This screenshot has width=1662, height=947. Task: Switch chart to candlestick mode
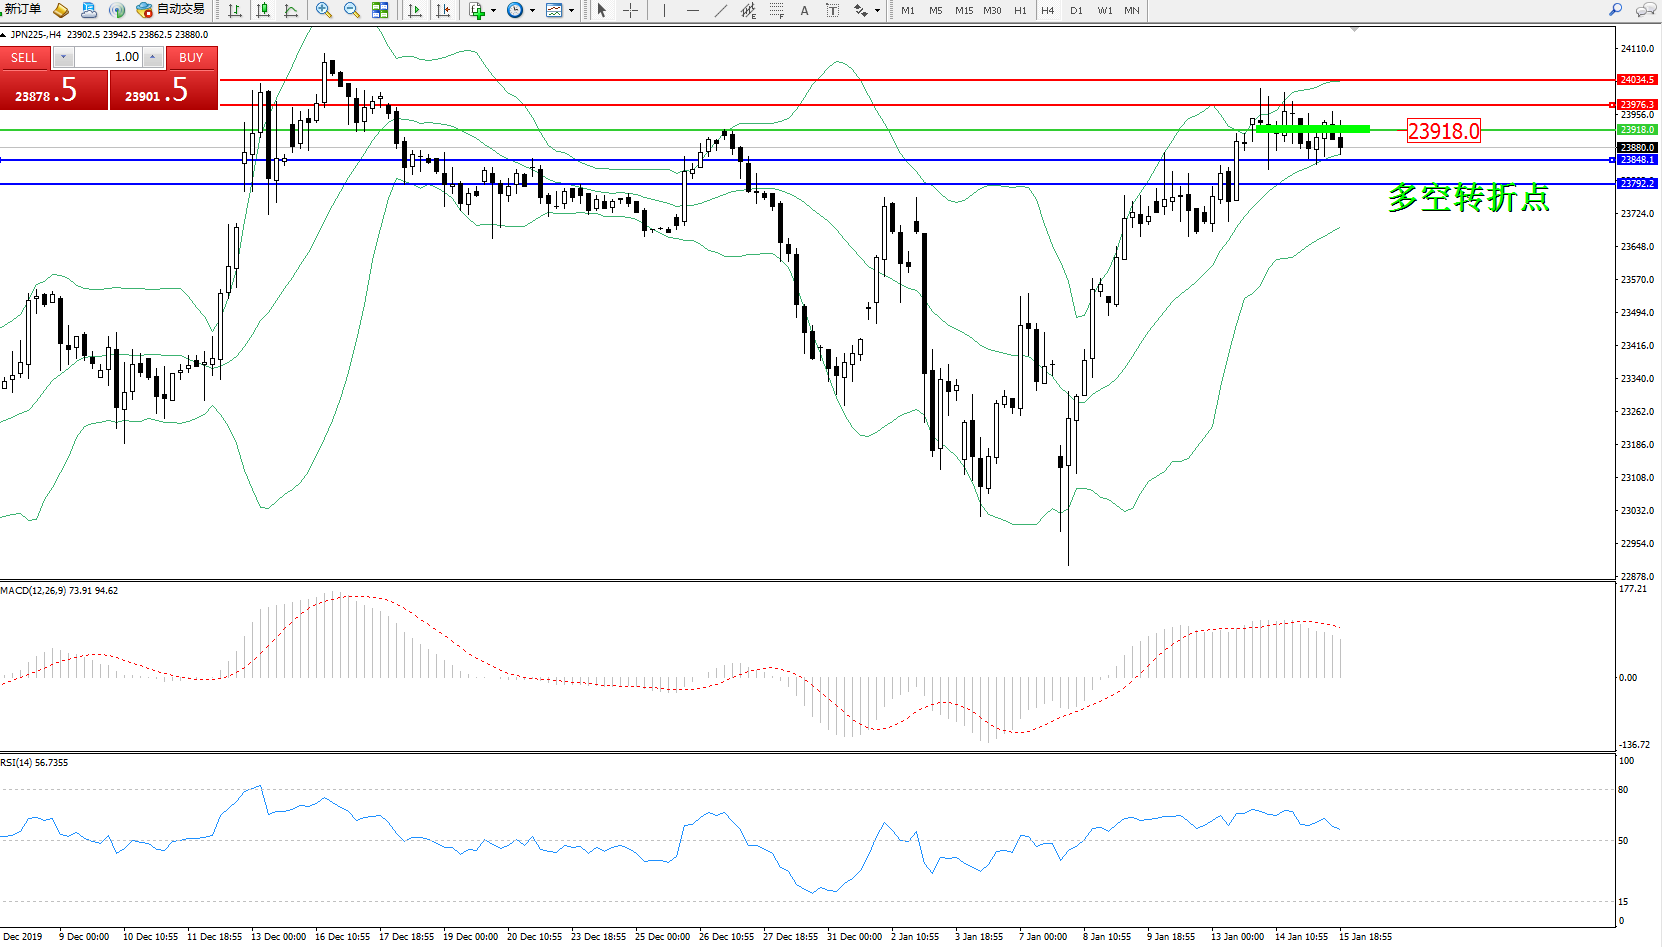pos(263,10)
